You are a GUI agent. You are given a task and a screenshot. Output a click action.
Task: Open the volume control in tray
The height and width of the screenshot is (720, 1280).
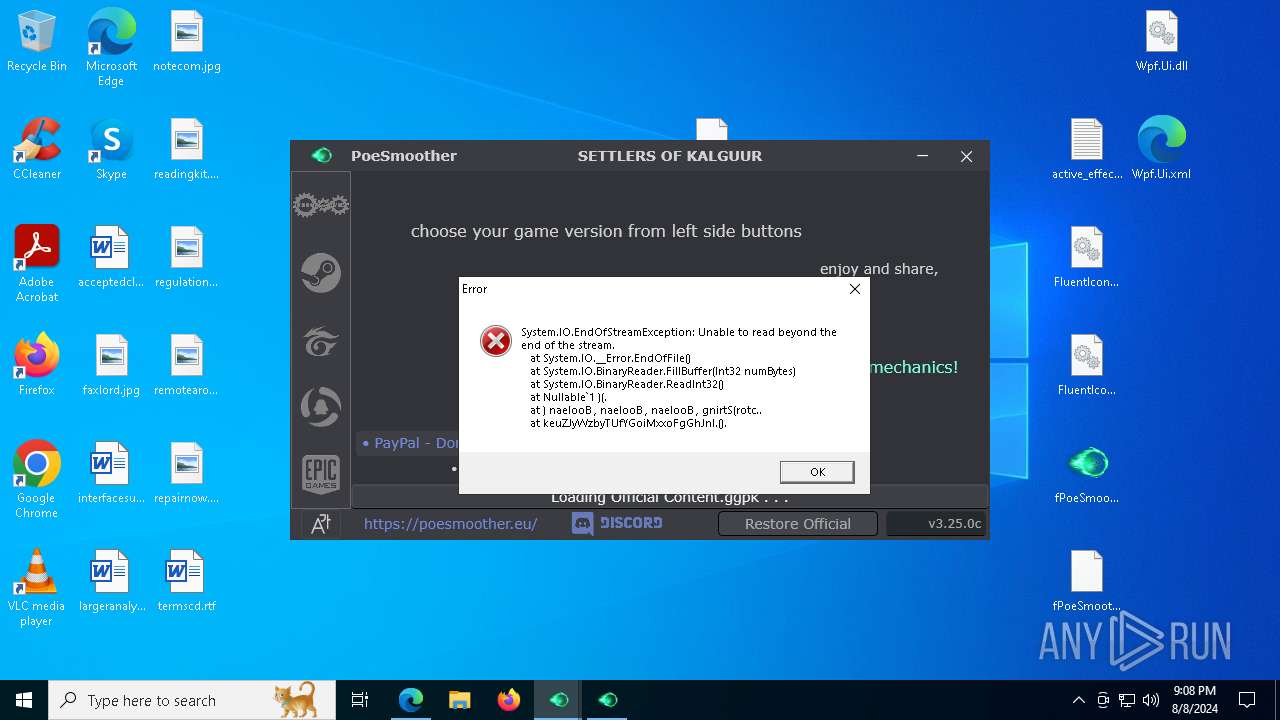(x=1151, y=700)
